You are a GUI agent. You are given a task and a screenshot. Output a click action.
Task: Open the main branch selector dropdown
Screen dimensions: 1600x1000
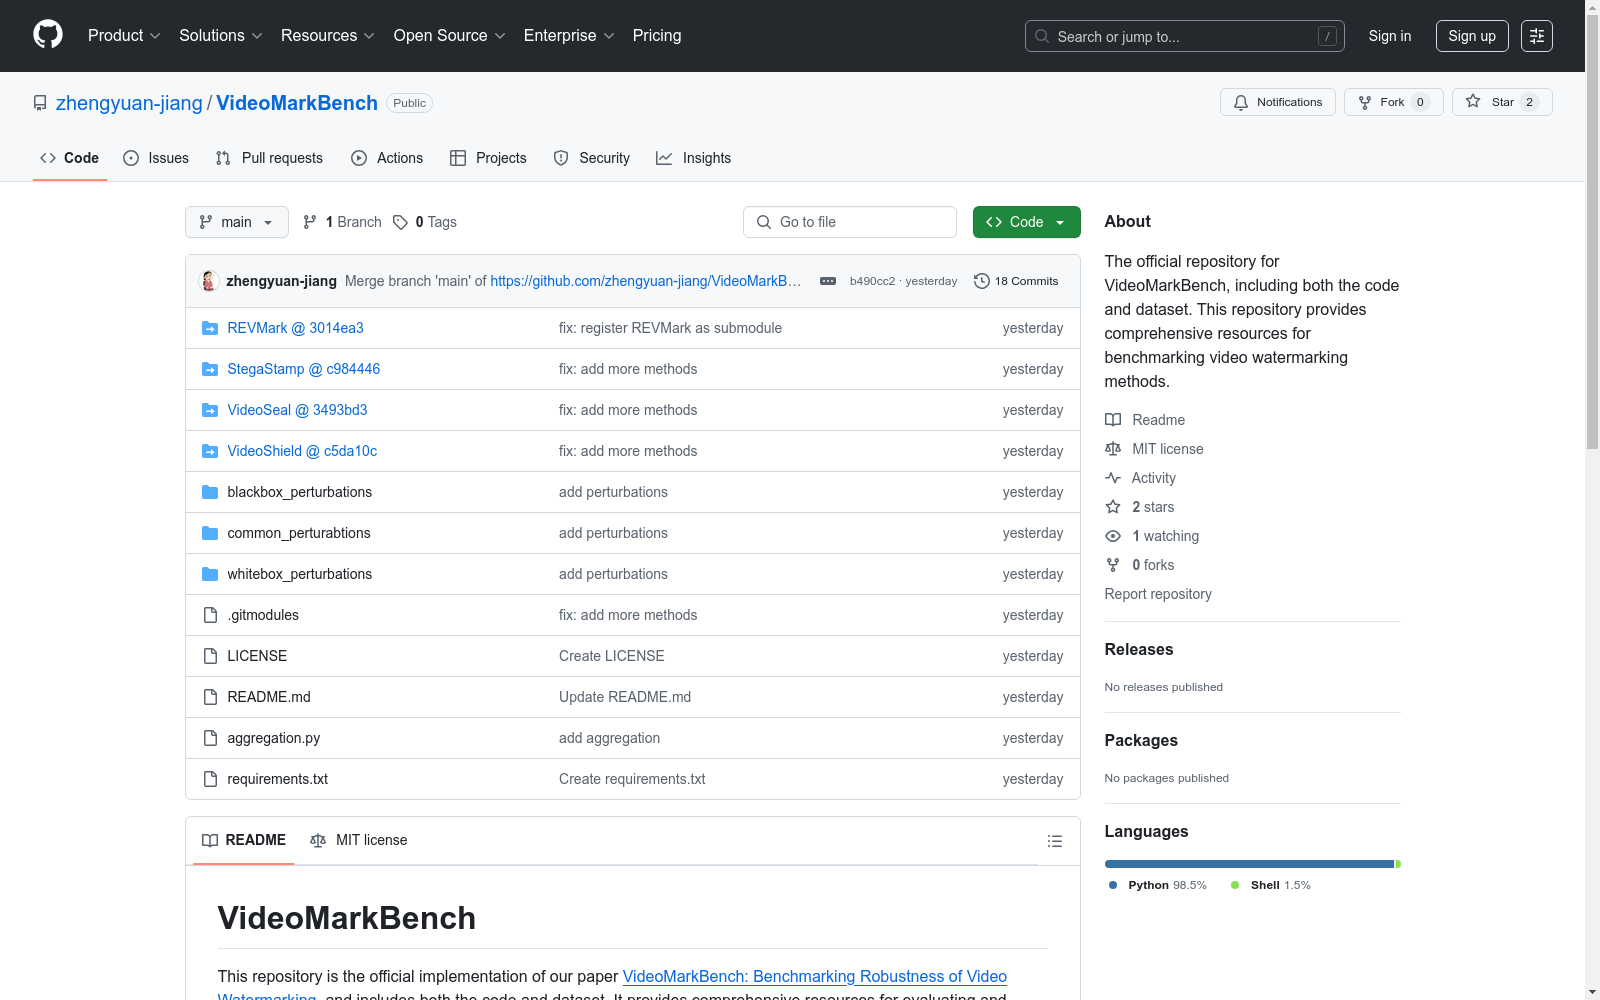(237, 222)
